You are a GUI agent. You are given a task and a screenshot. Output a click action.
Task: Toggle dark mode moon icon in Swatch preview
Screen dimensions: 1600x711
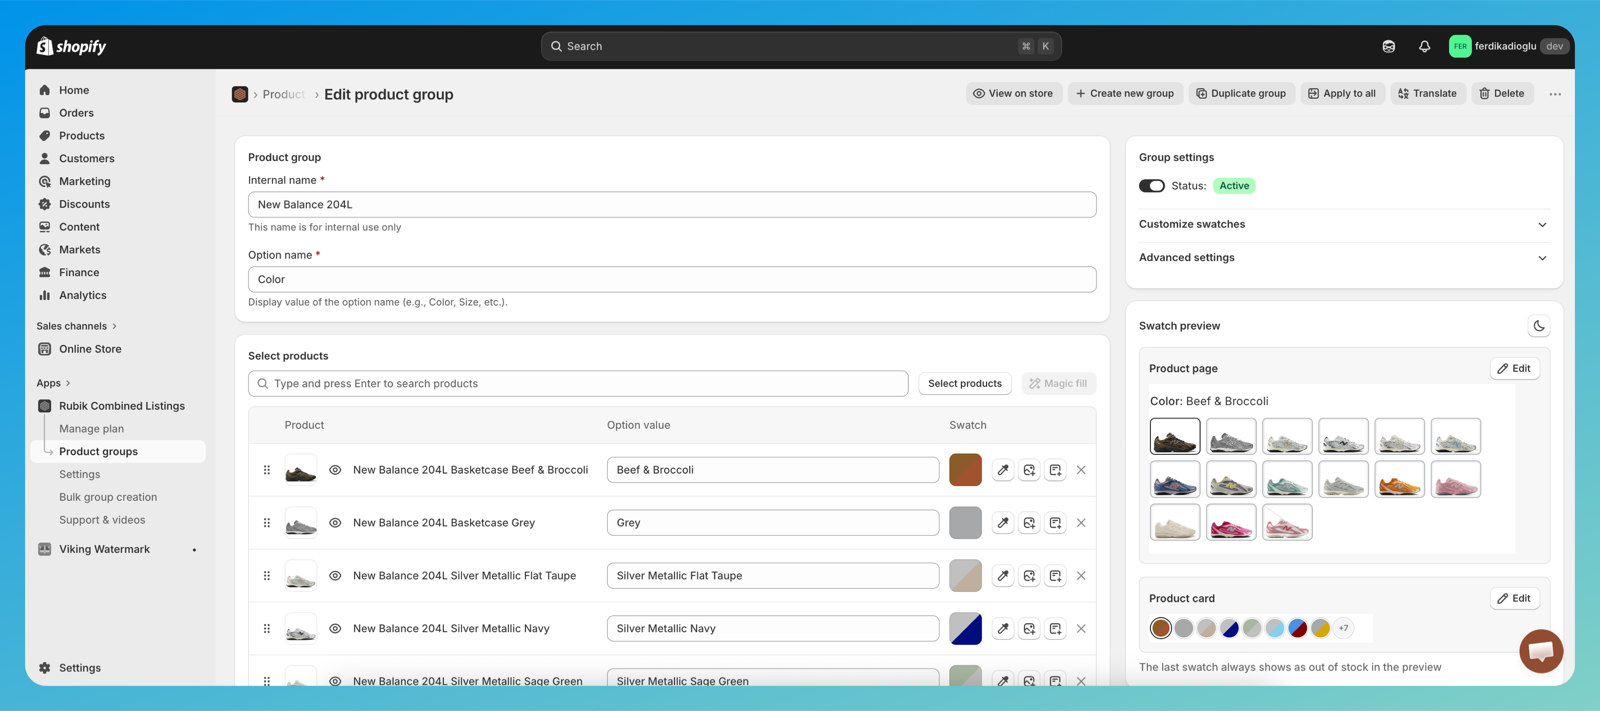pyautogui.click(x=1539, y=326)
